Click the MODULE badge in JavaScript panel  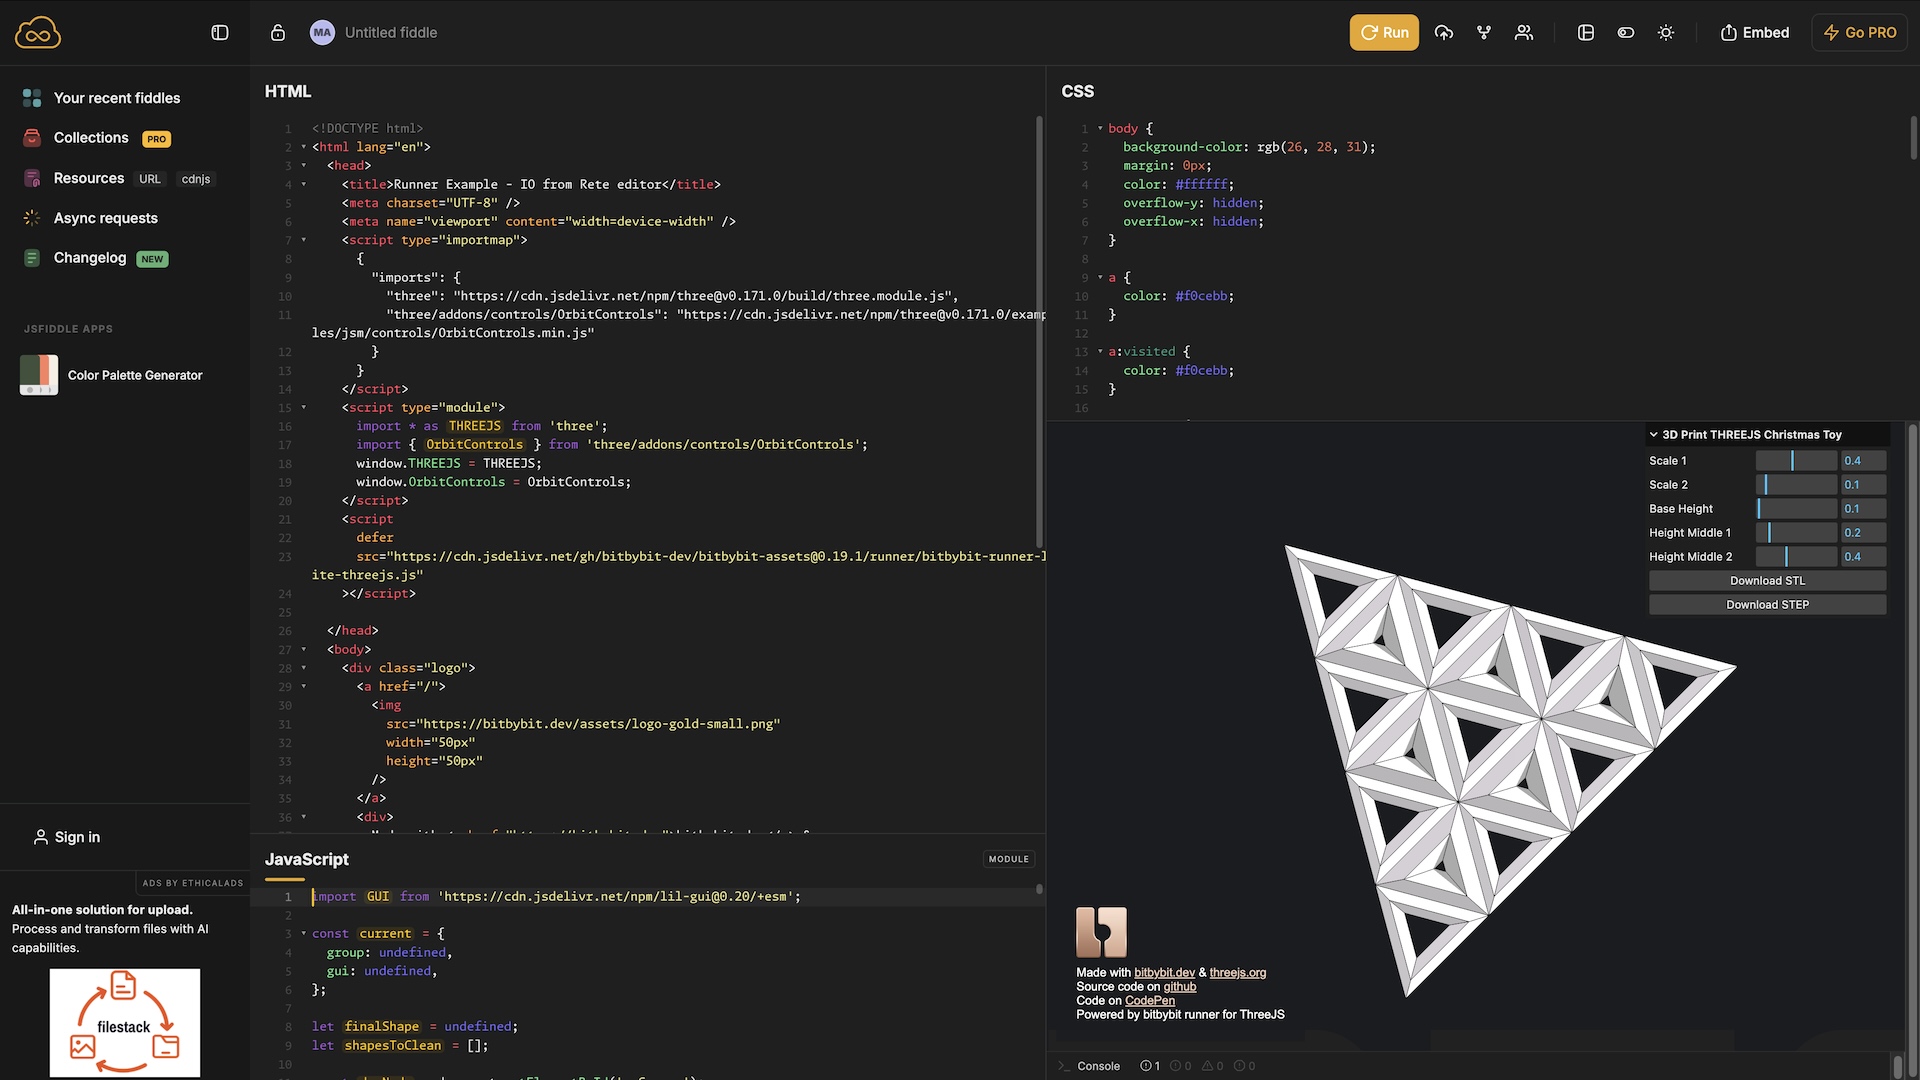pos(1008,859)
